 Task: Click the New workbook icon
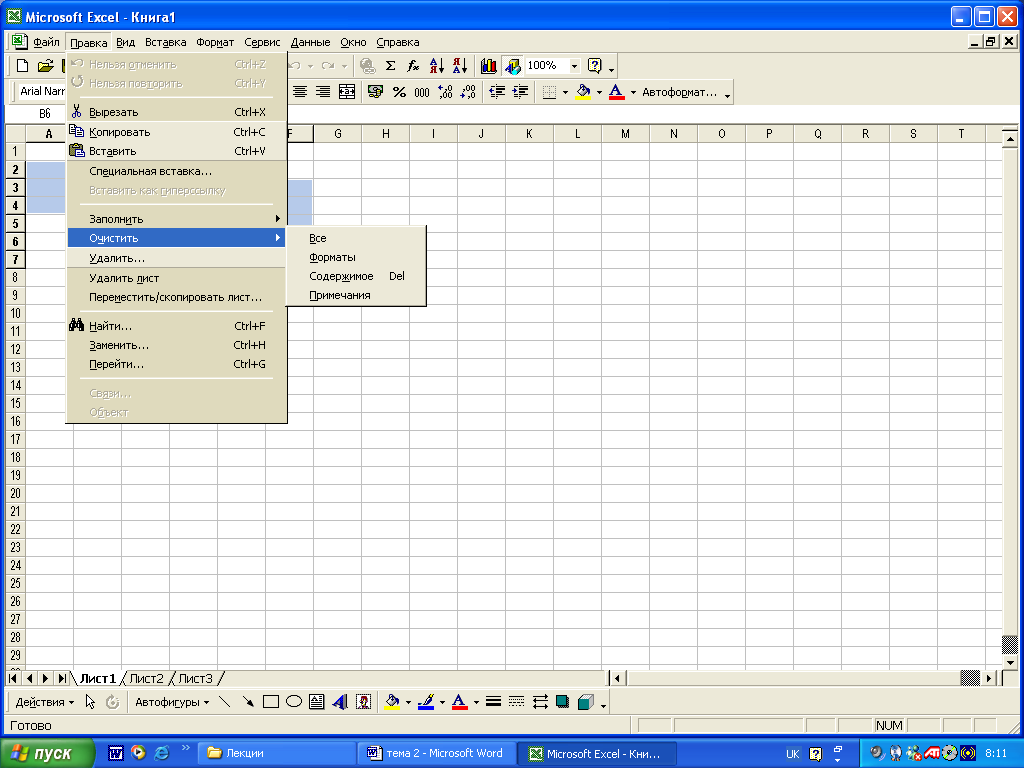click(x=22, y=65)
